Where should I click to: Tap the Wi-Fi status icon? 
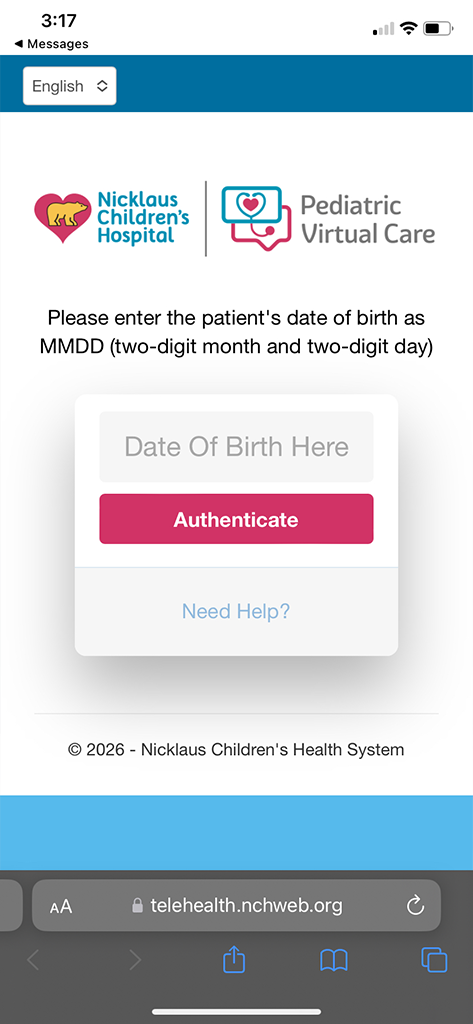click(x=409, y=28)
